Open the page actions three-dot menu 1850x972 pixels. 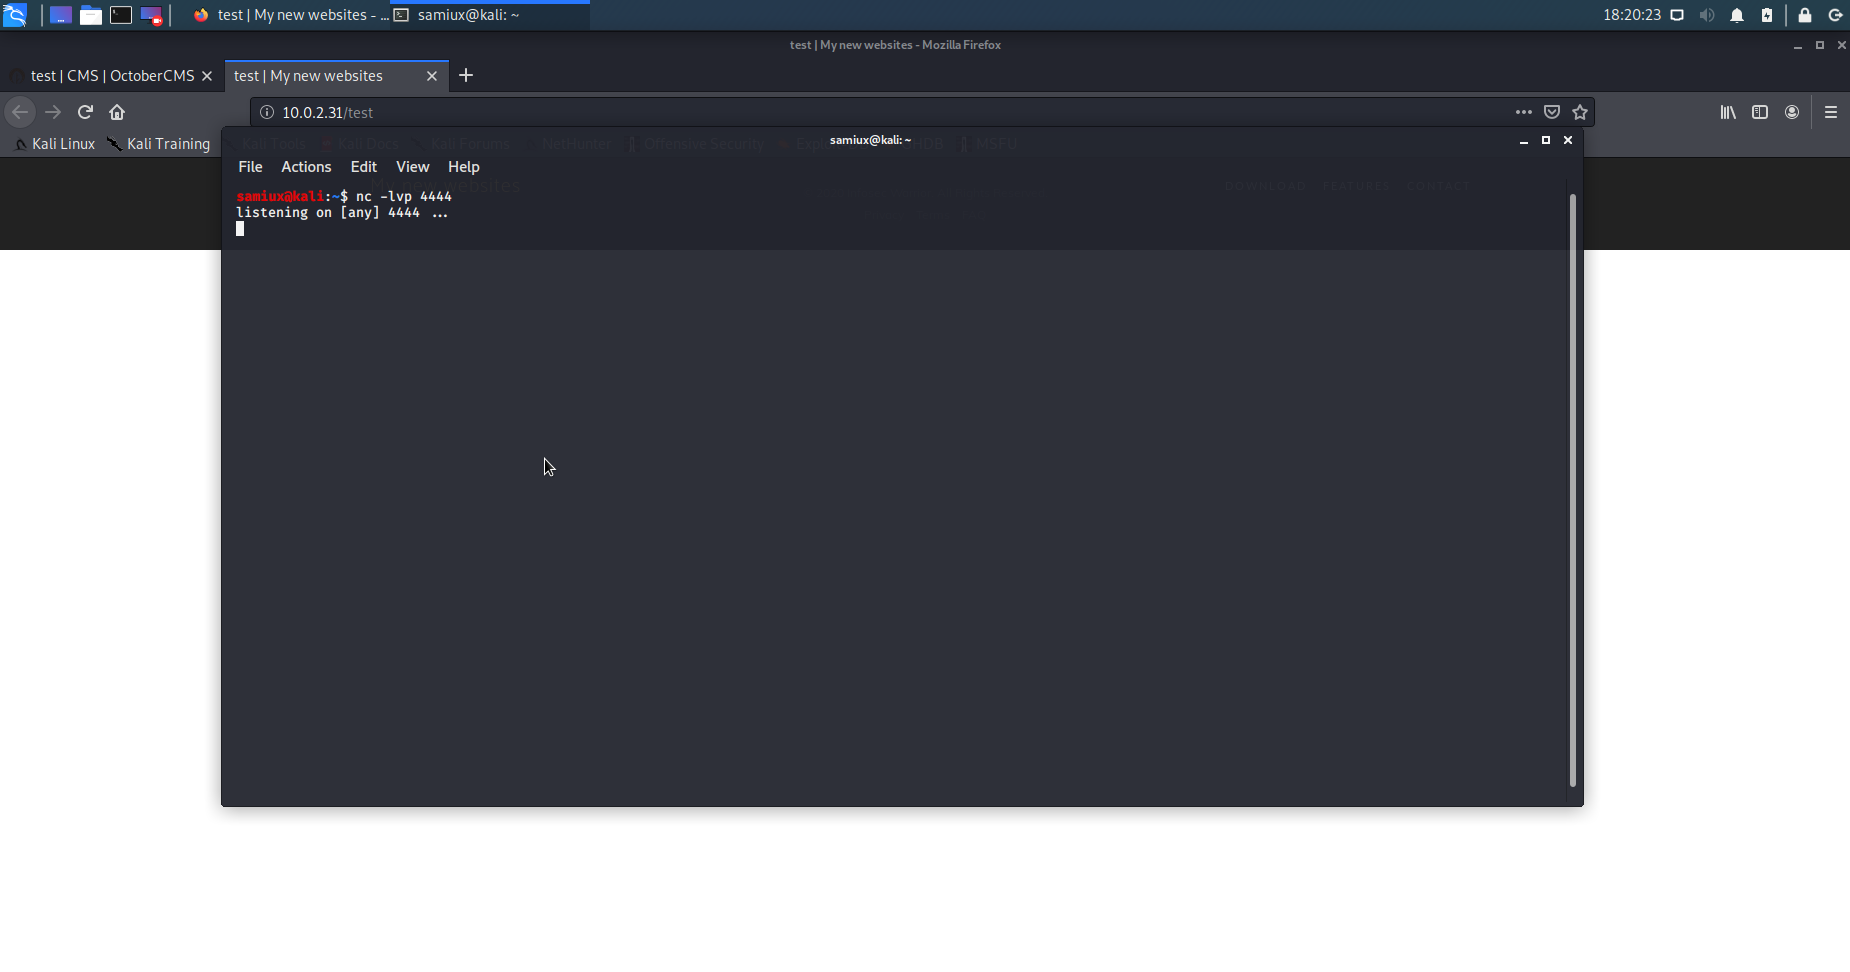1524,112
